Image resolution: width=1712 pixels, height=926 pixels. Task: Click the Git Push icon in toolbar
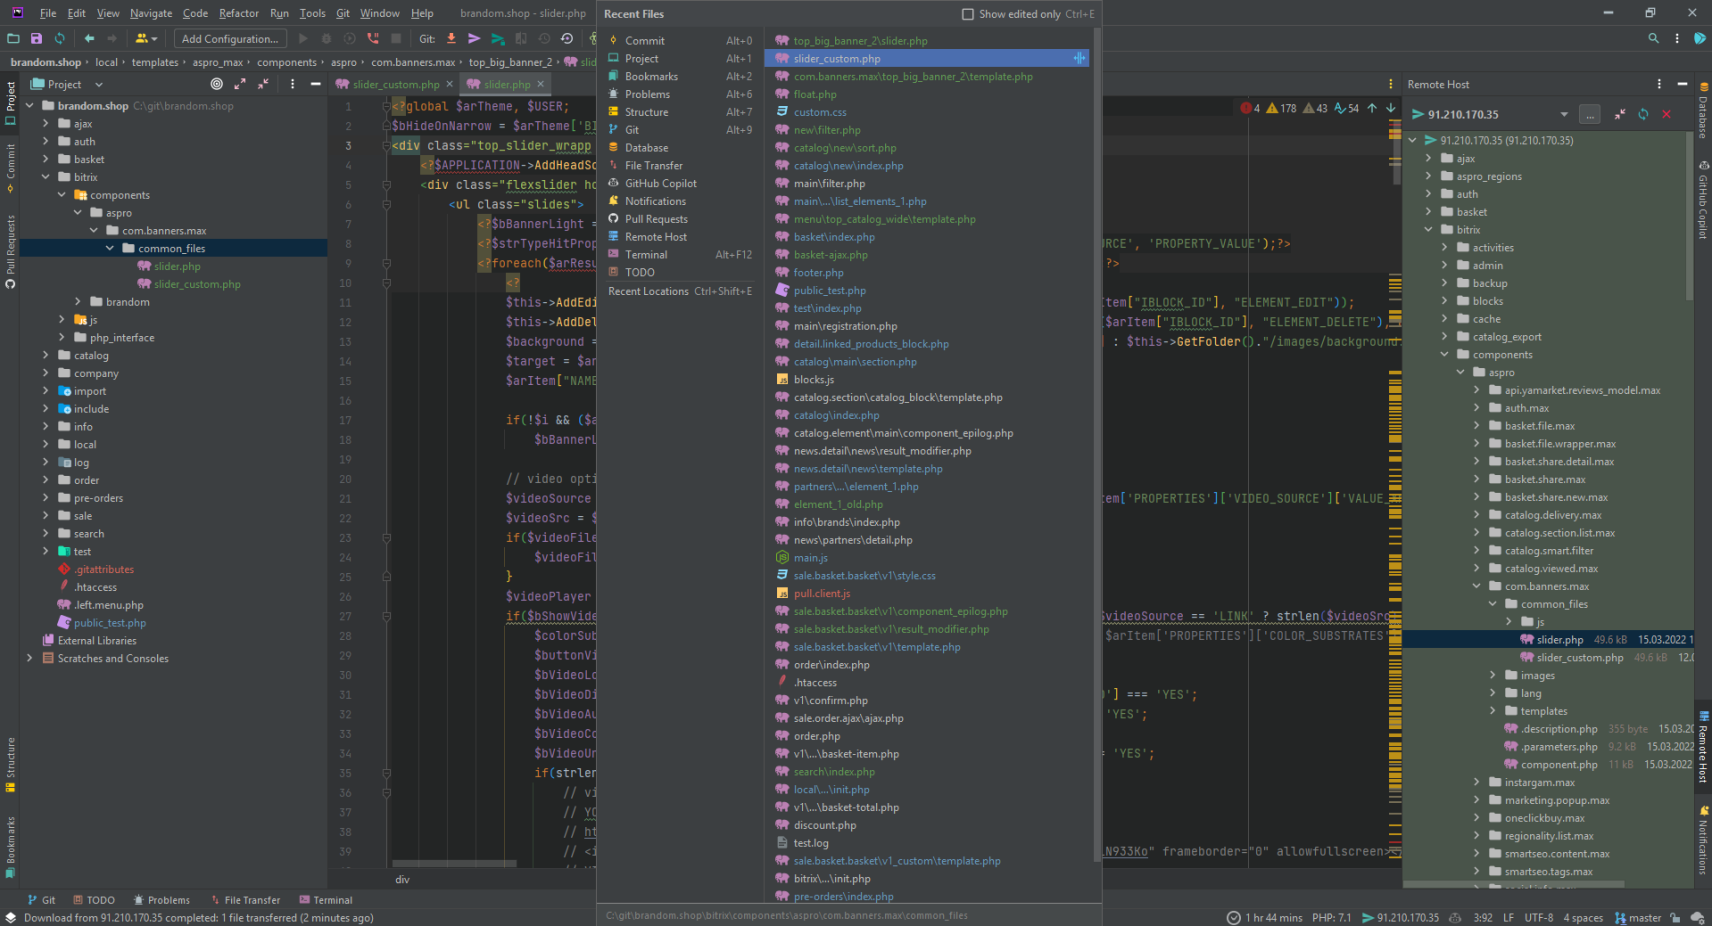pos(498,38)
